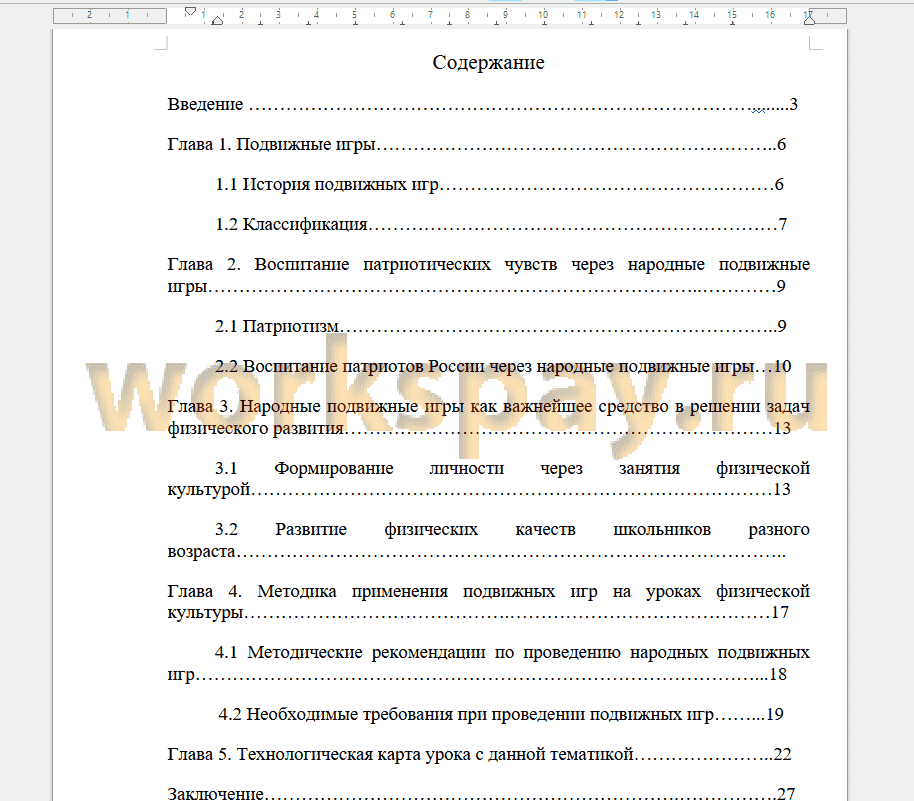Viewport: 914px width, 801px height.
Task: Click page number 18 after 'игр'
Action: [x=778, y=674]
